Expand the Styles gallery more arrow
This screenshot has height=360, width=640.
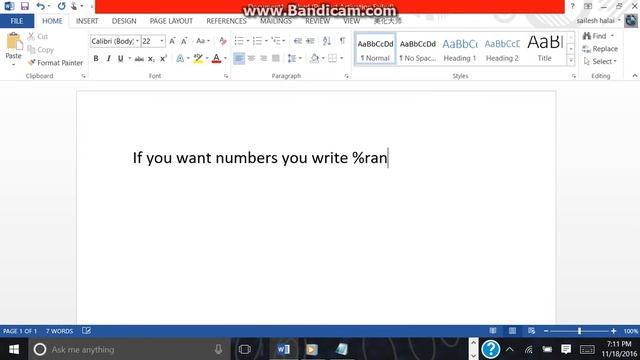pos(571,60)
